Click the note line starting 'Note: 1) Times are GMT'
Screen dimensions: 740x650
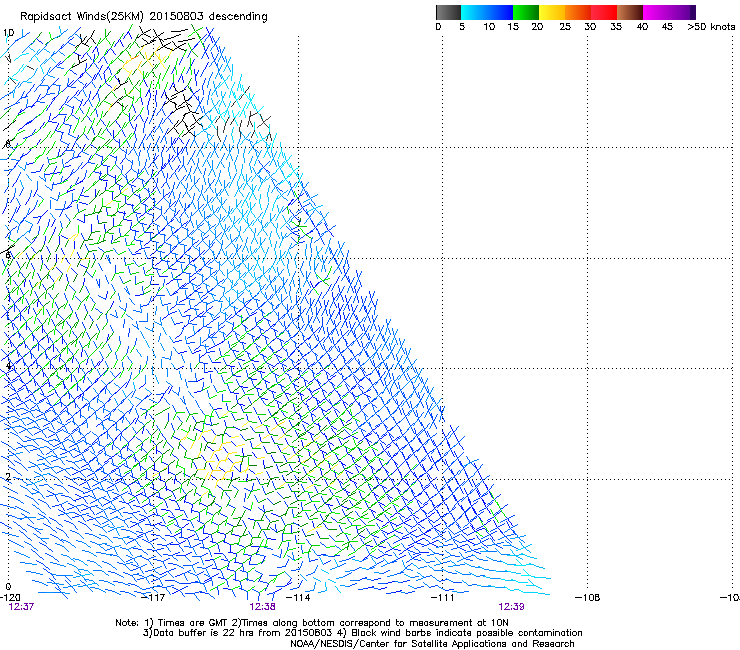[x=312, y=623]
